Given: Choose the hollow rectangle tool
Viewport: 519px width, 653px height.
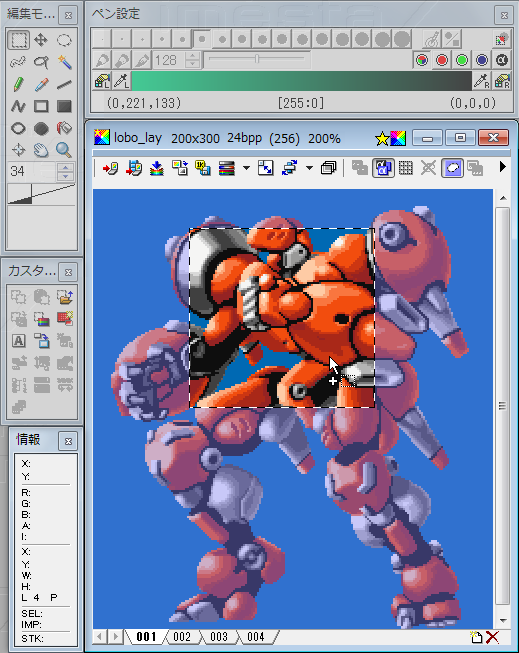Looking at the screenshot, I should coord(41,106).
